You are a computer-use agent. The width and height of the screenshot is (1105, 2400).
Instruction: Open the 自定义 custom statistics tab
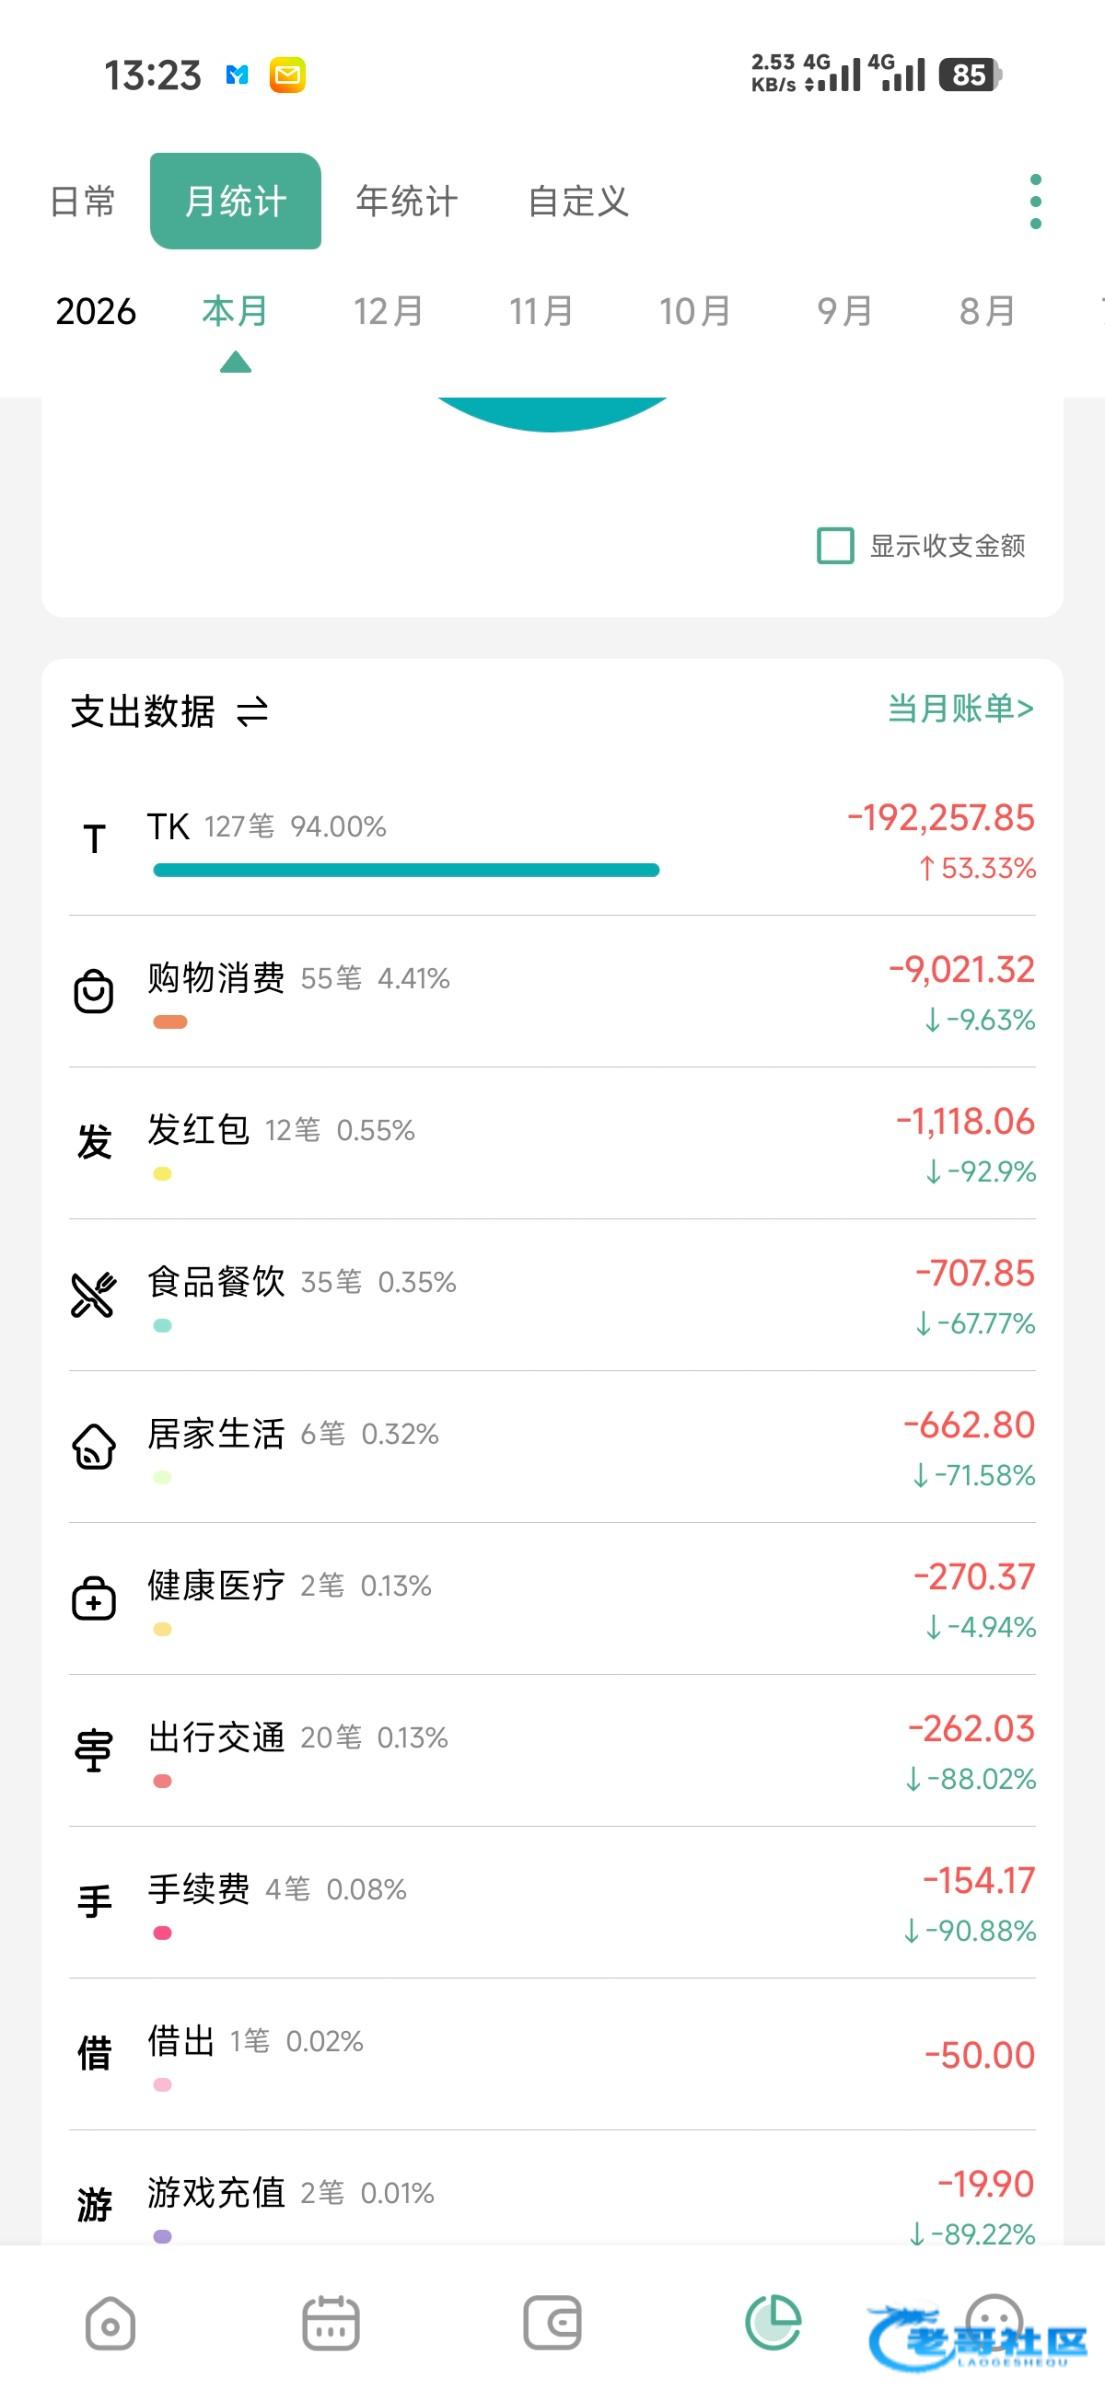pyautogui.click(x=578, y=201)
